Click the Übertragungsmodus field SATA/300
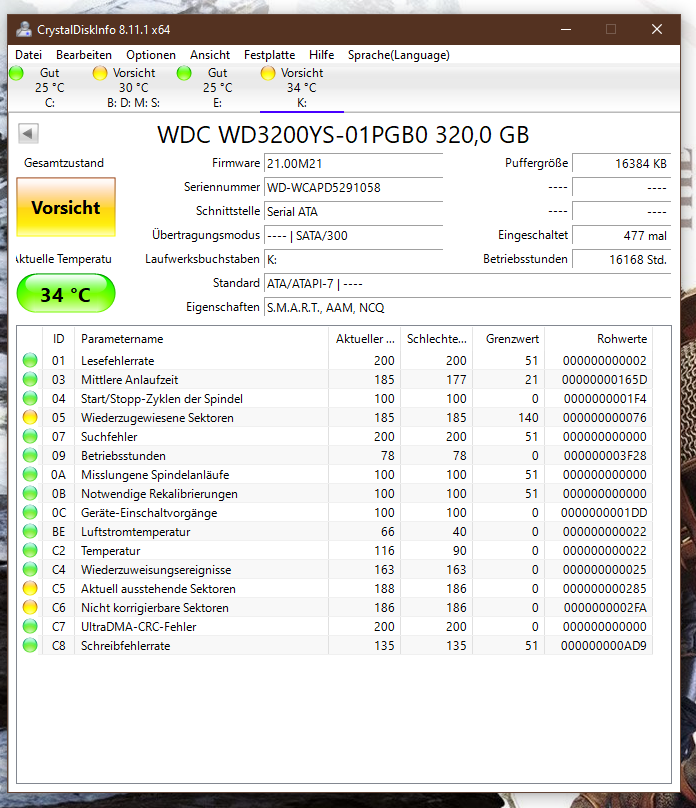Image resolution: width=696 pixels, height=808 pixels. click(x=353, y=235)
